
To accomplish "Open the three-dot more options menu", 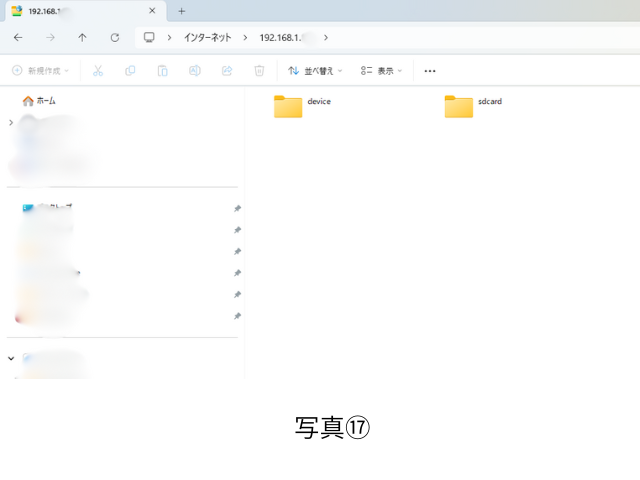I will [430, 71].
